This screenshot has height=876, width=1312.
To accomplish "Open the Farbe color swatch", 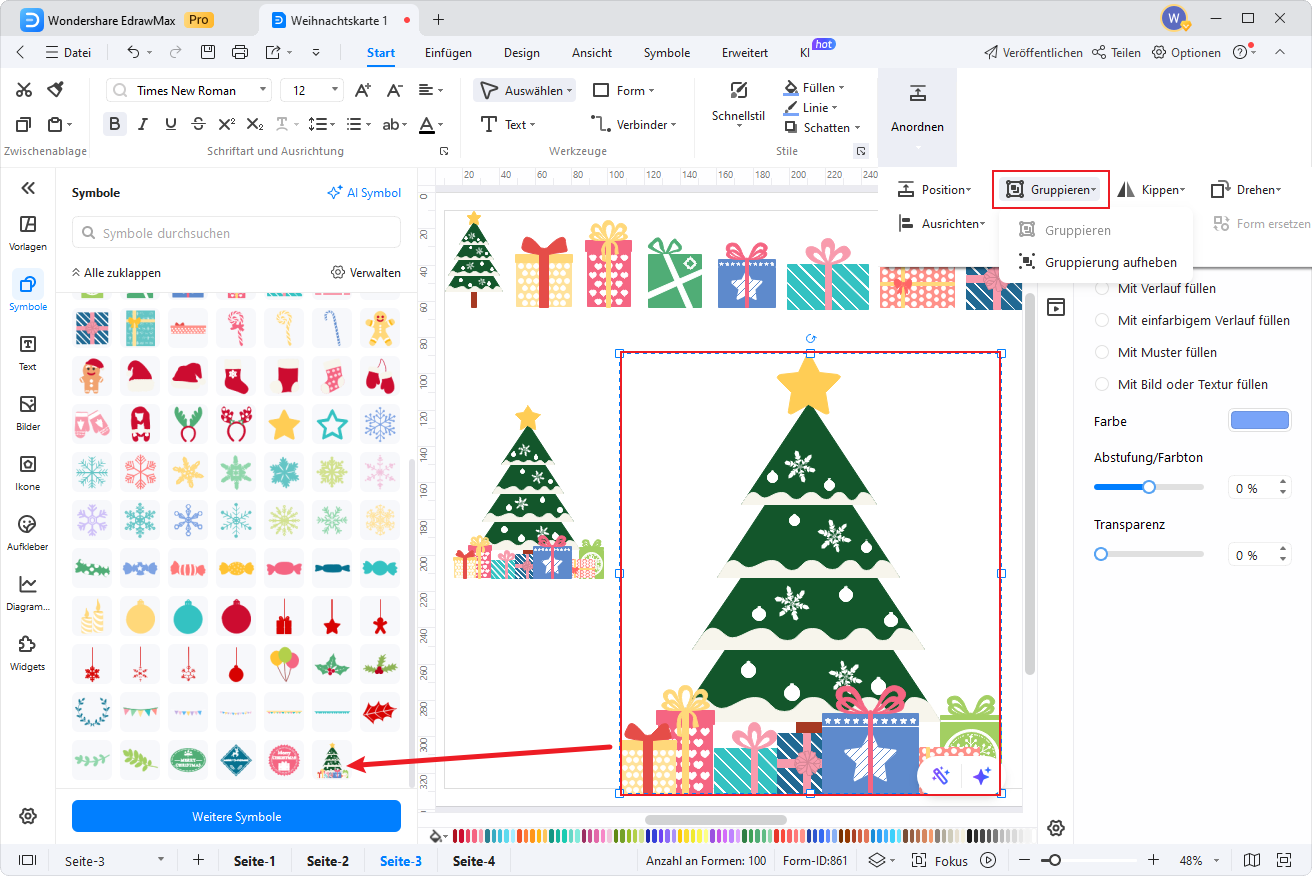I will pyautogui.click(x=1259, y=420).
